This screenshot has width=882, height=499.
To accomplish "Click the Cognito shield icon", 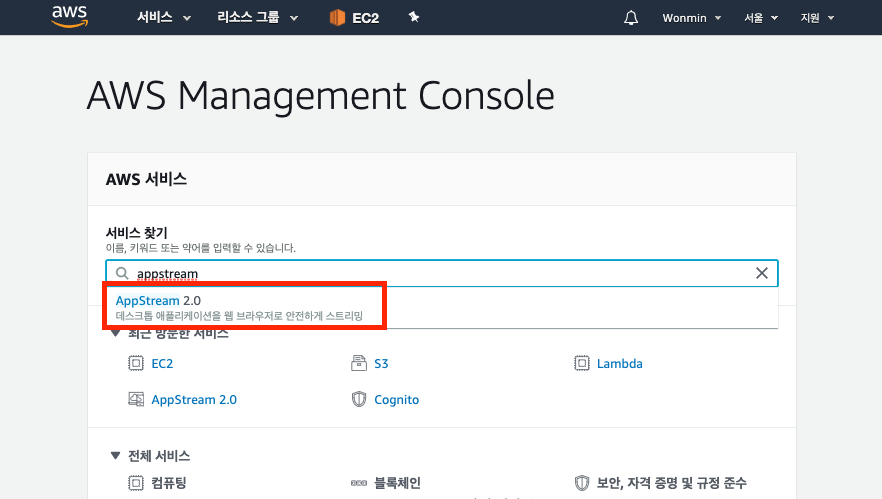I will tap(359, 399).
